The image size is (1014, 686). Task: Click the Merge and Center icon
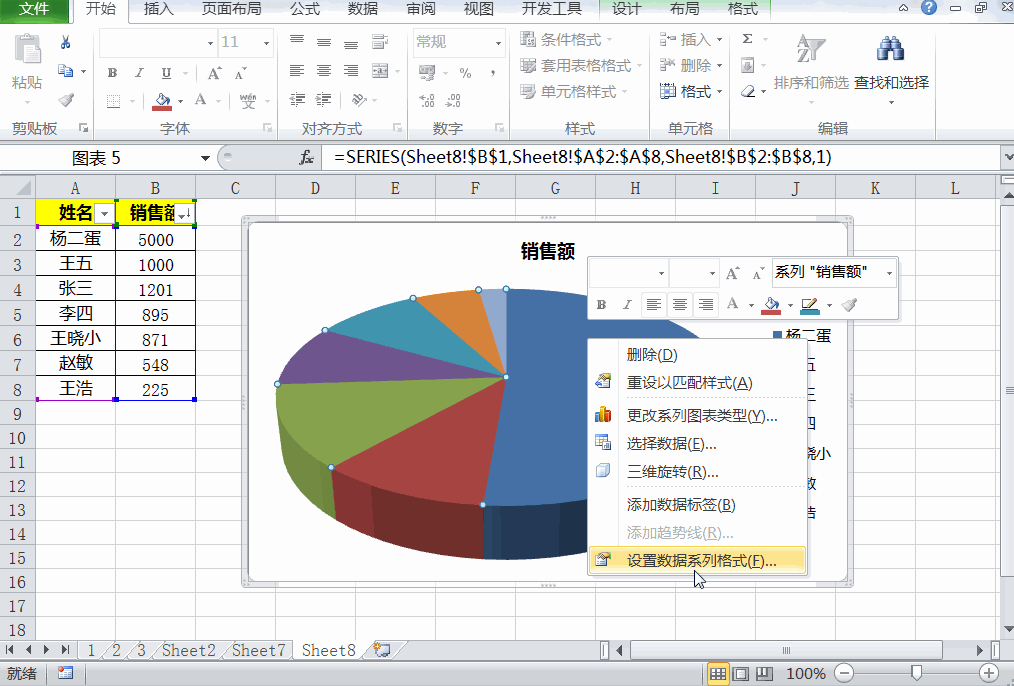[x=378, y=70]
